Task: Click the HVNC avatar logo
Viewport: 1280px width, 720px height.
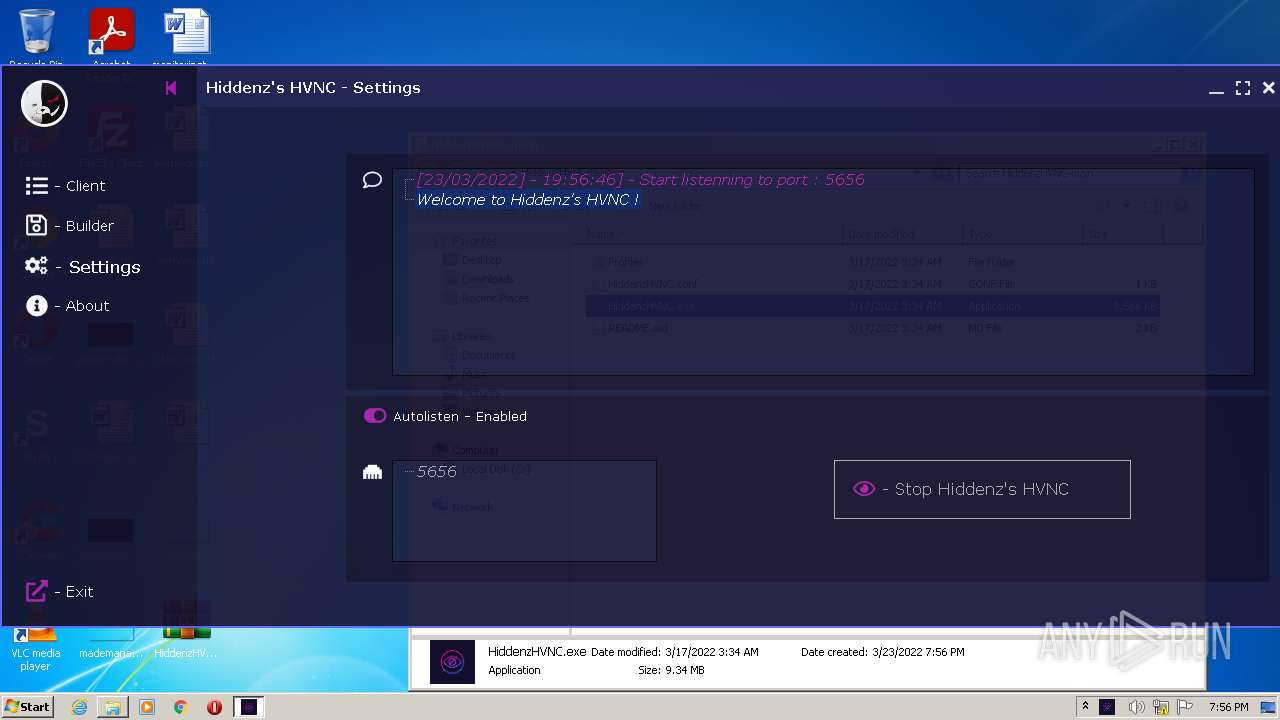Action: tap(44, 104)
